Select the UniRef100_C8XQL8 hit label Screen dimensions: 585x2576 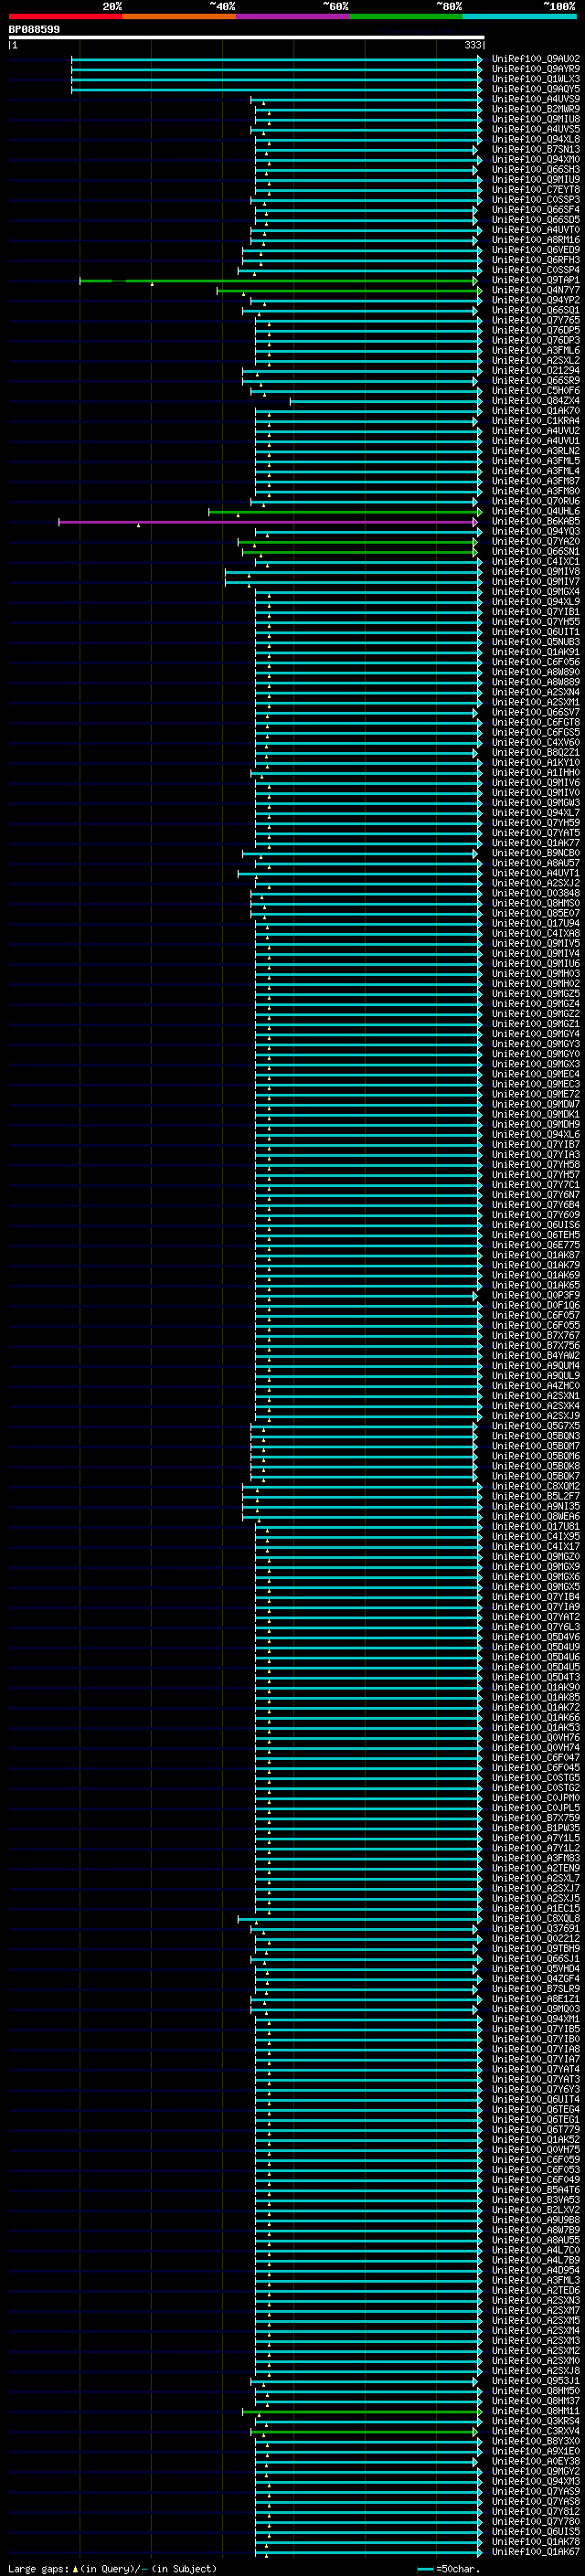pyautogui.click(x=536, y=1918)
